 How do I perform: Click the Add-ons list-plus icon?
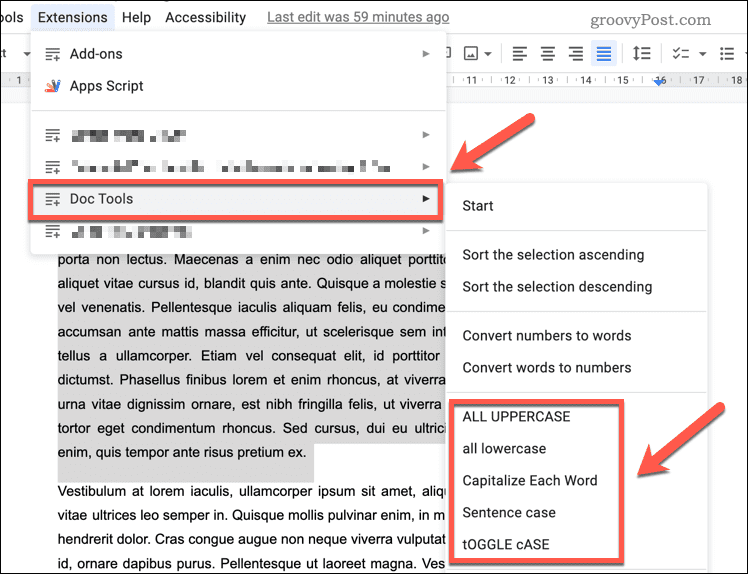point(52,54)
